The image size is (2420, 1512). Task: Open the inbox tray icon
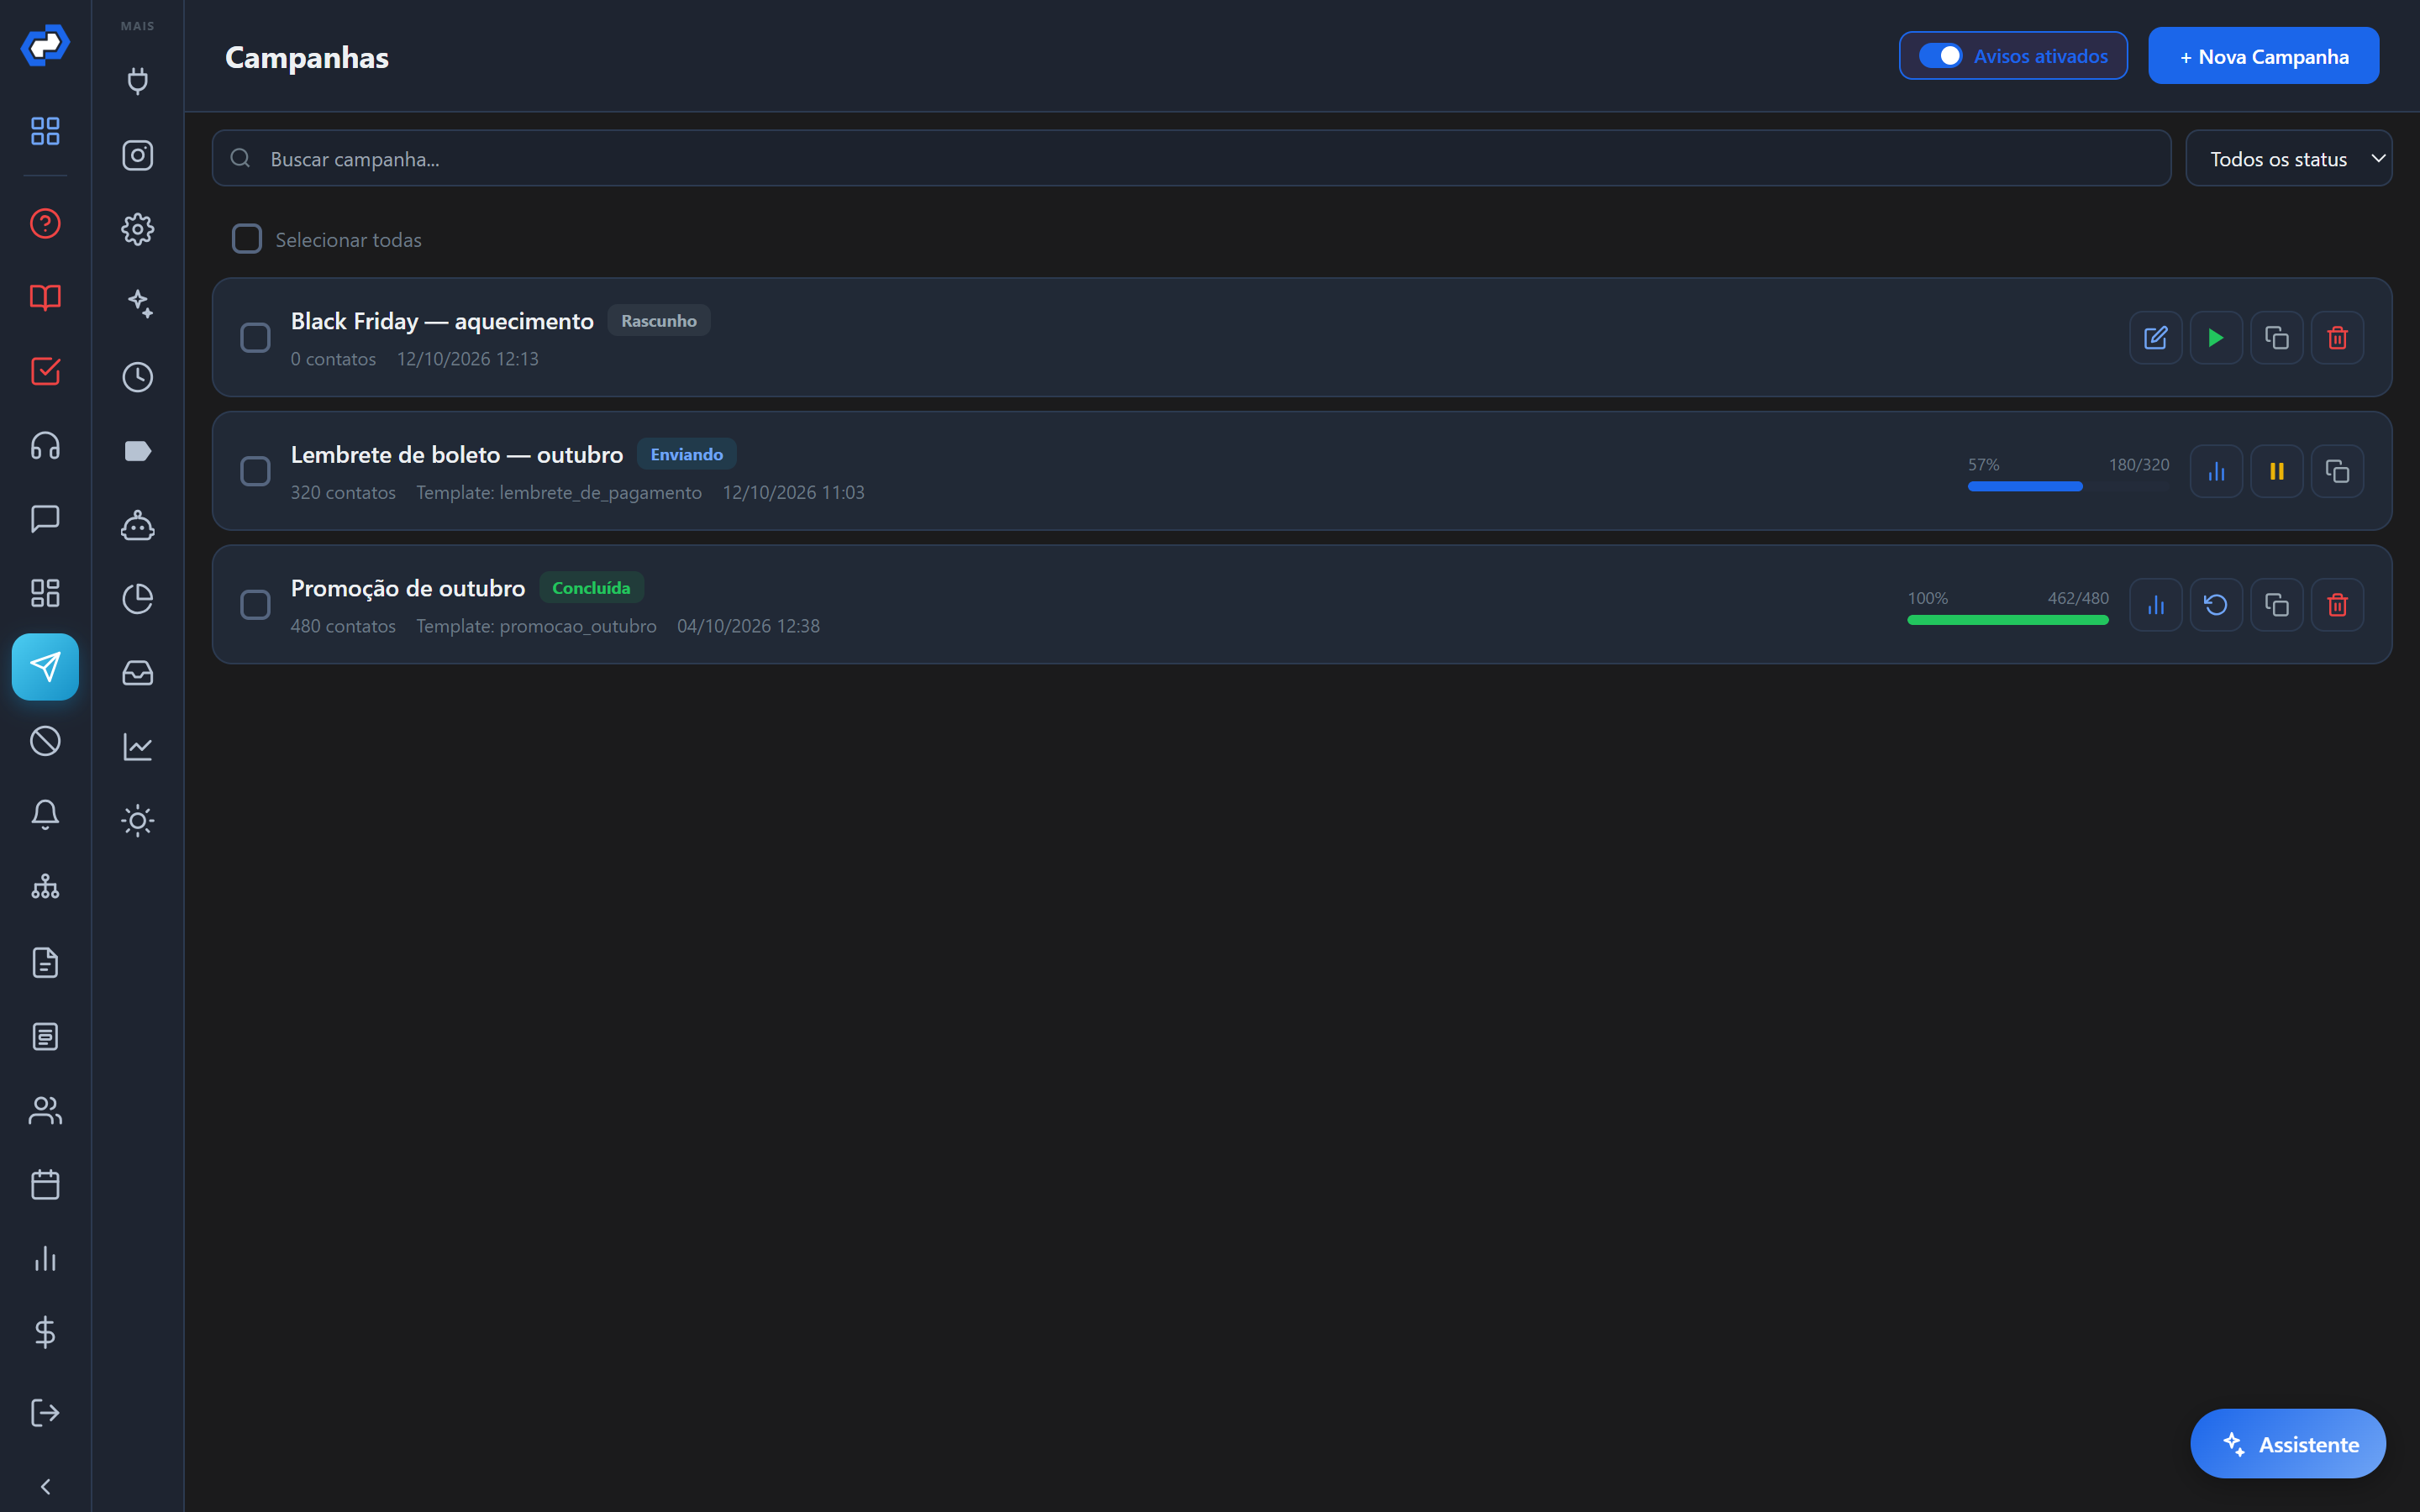point(138,673)
